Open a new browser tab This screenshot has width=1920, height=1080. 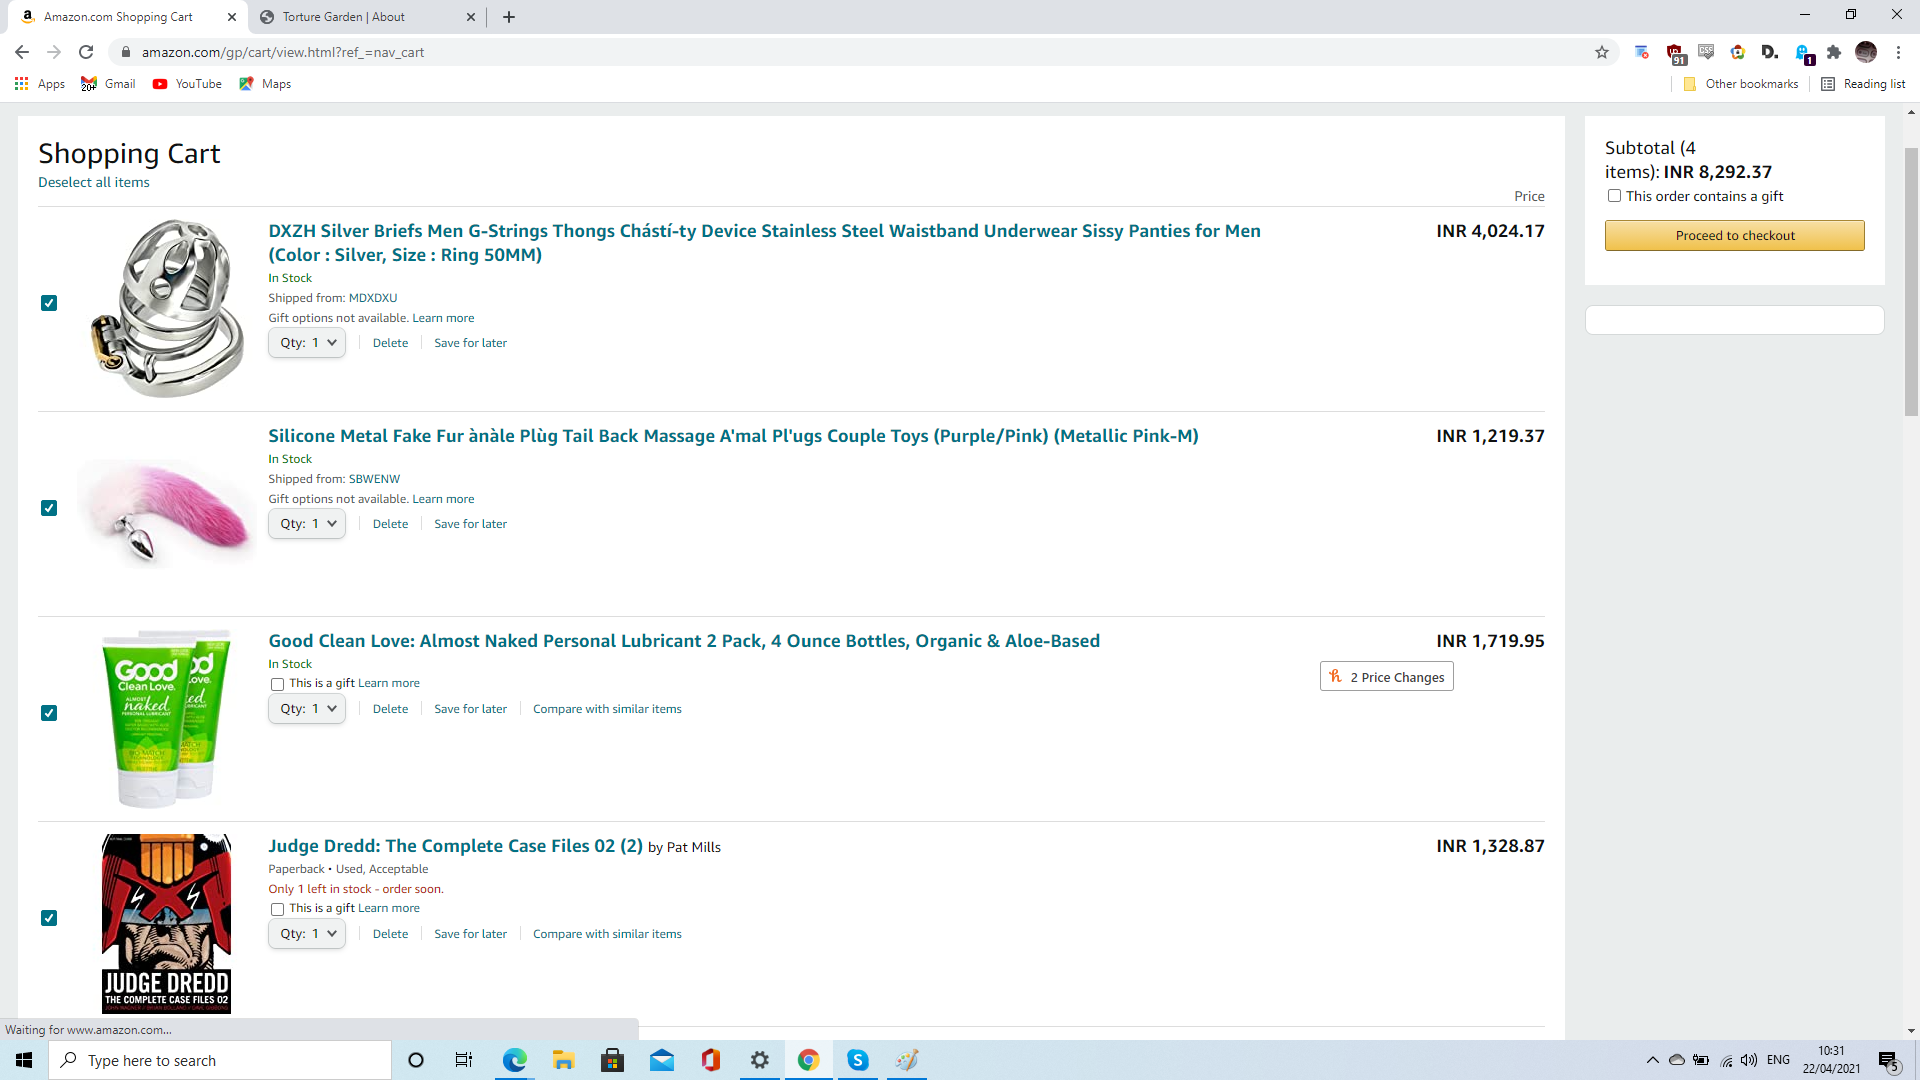[509, 17]
